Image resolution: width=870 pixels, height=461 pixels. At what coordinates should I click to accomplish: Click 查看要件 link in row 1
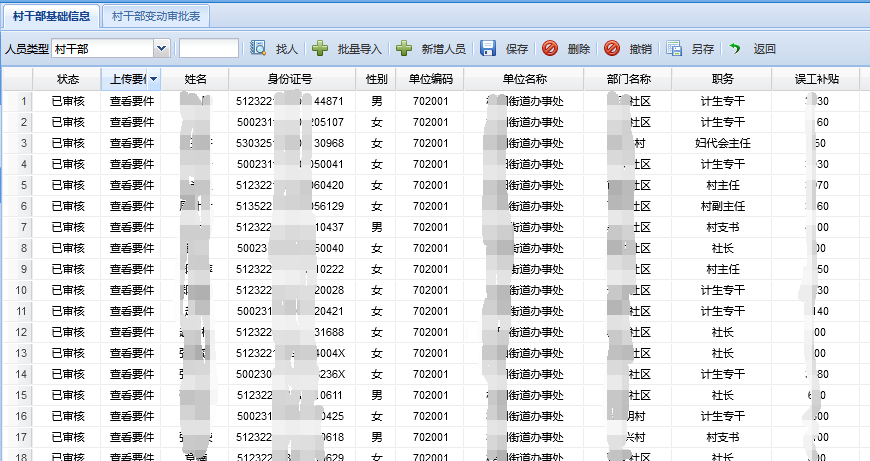click(131, 101)
